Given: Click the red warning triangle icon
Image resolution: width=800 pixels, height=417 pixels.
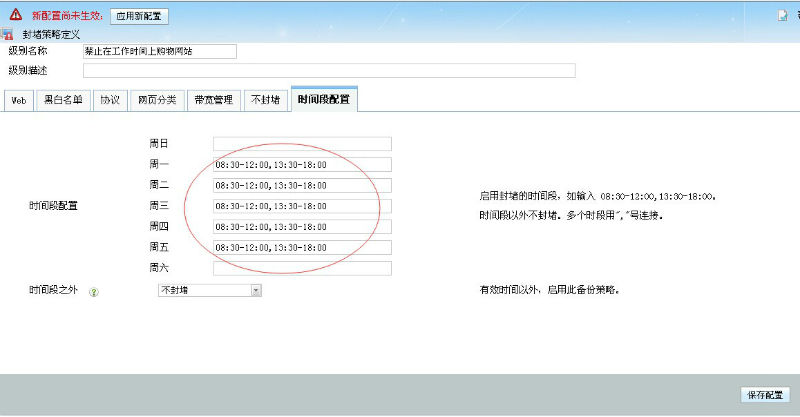Looking at the screenshot, I should [x=15, y=15].
